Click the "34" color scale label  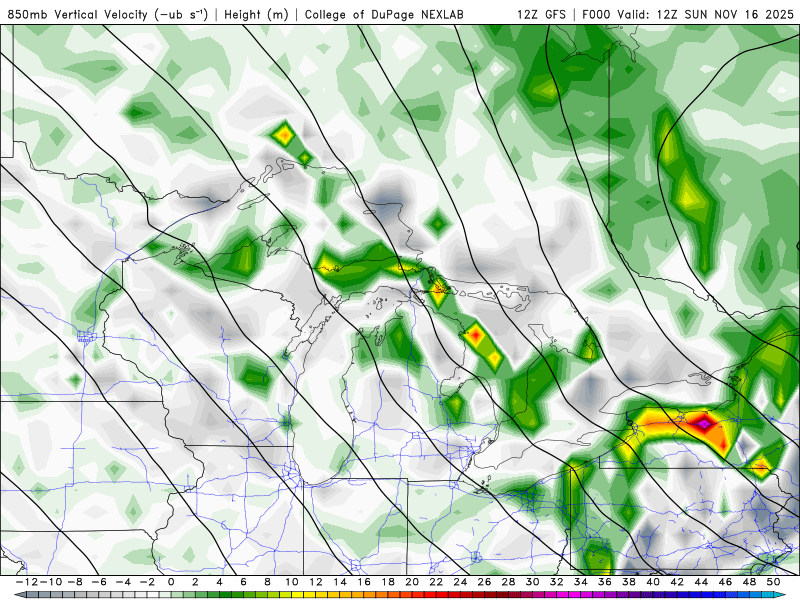coord(581,582)
